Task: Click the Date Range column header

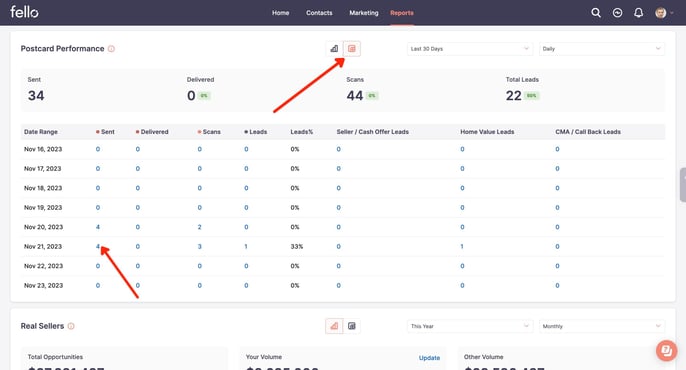Action: pos(41,132)
